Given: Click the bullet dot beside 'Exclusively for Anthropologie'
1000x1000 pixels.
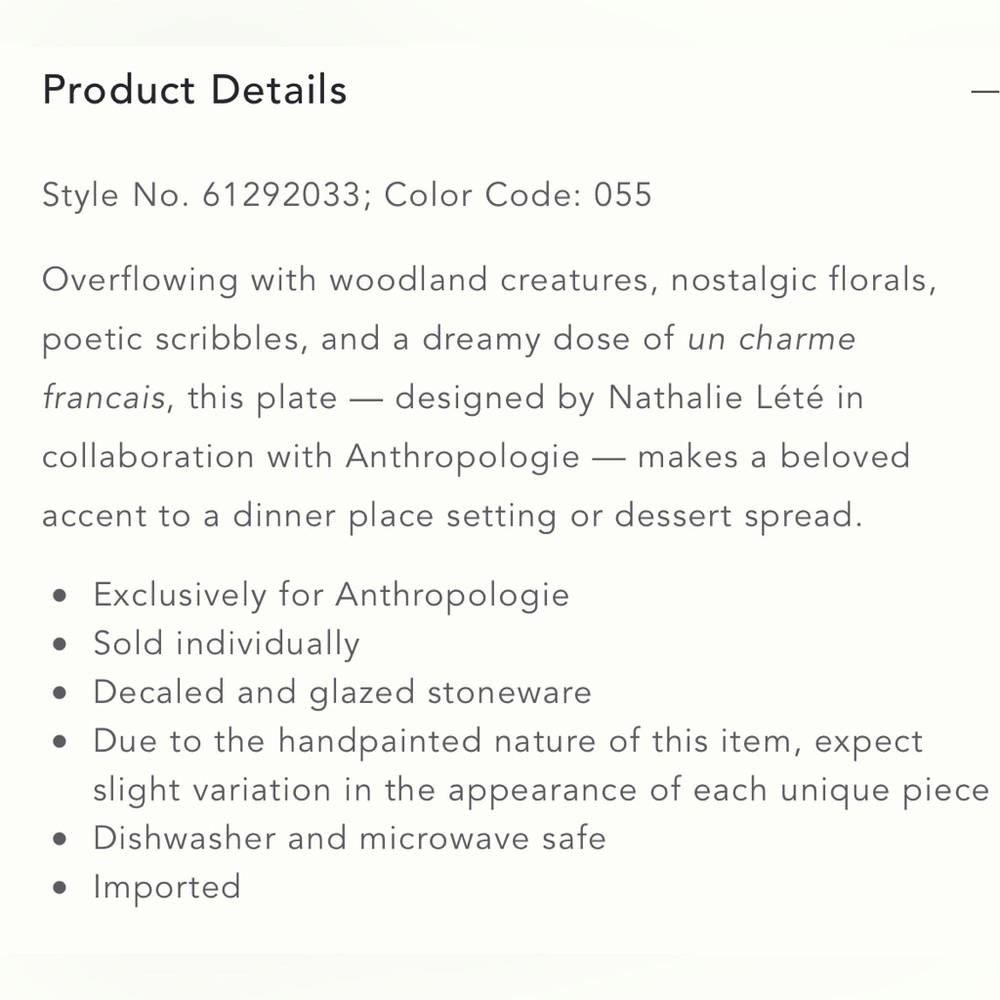Looking at the screenshot, I should pyautogui.click(x=62, y=596).
